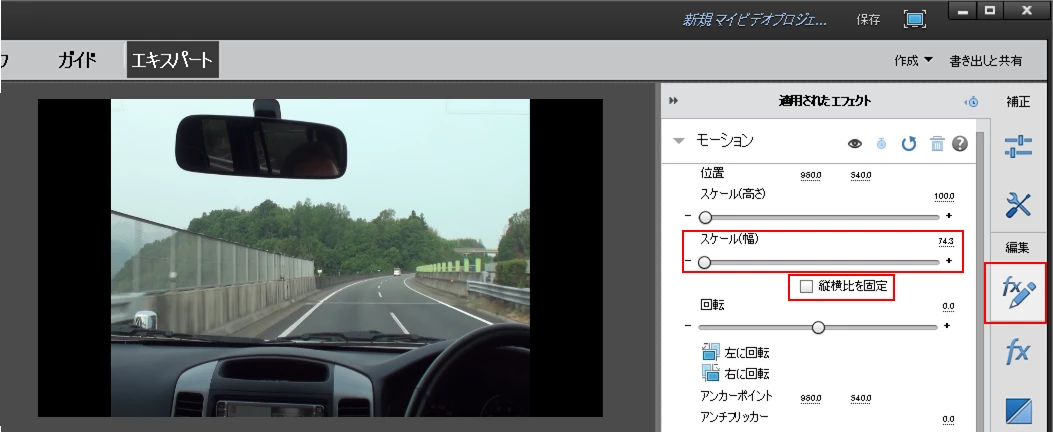Screen dimensions: 1053x432
Task: Click 編集 label in right sidebar
Action: coord(1017,248)
